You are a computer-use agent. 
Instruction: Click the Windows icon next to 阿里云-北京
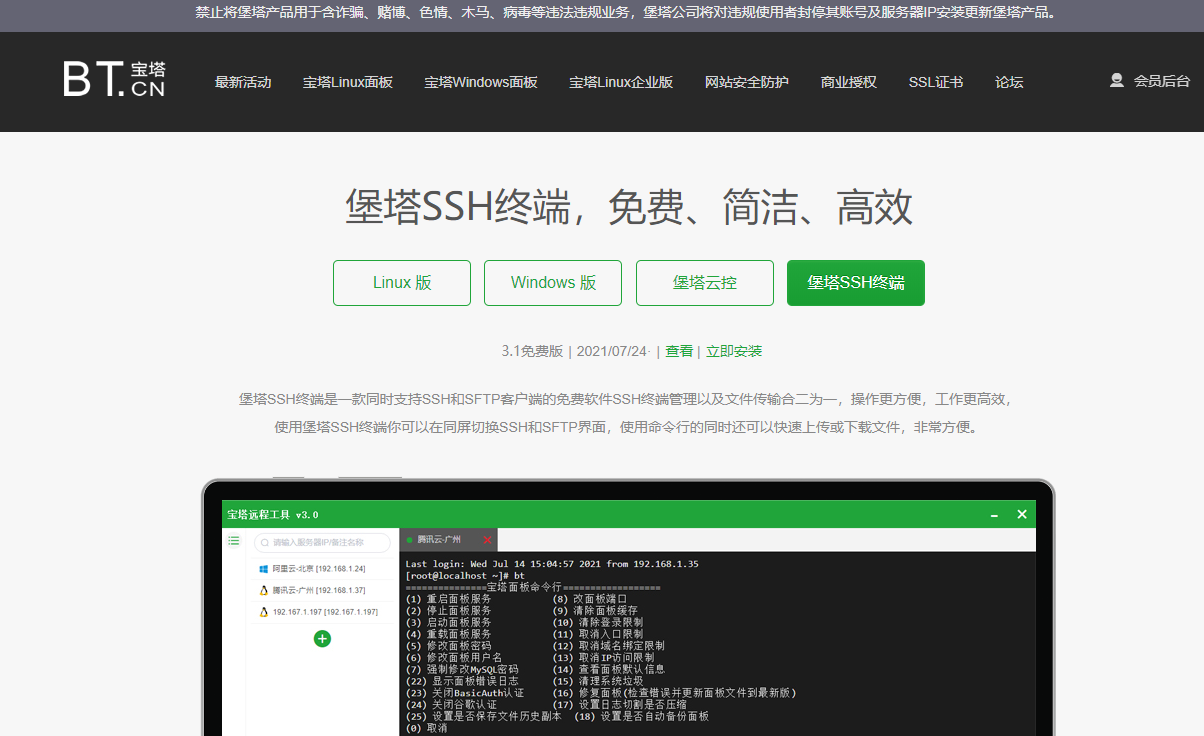263,568
